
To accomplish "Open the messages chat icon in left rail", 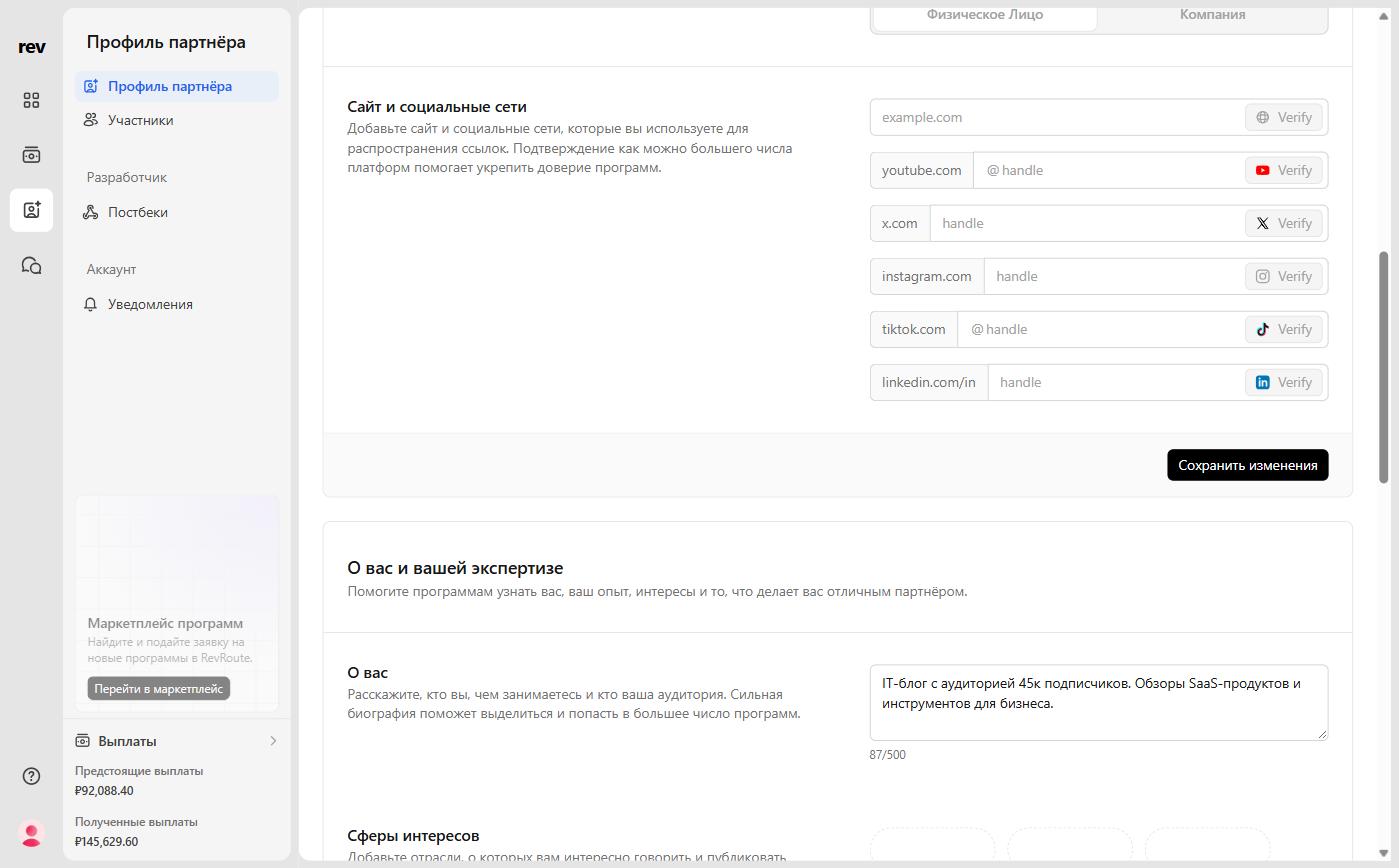I will pos(32,265).
